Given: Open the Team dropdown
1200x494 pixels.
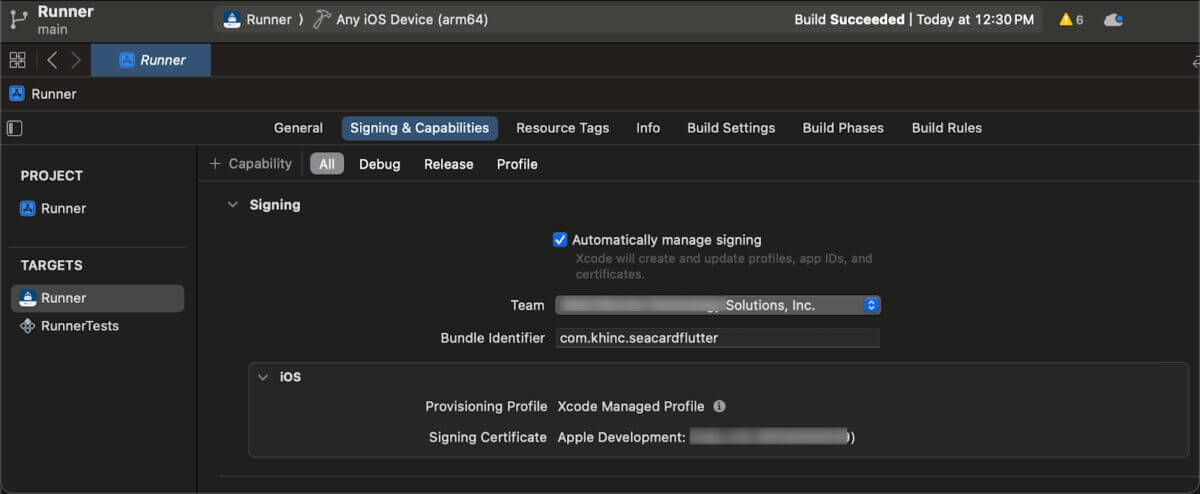Looking at the screenshot, I should 718,305.
